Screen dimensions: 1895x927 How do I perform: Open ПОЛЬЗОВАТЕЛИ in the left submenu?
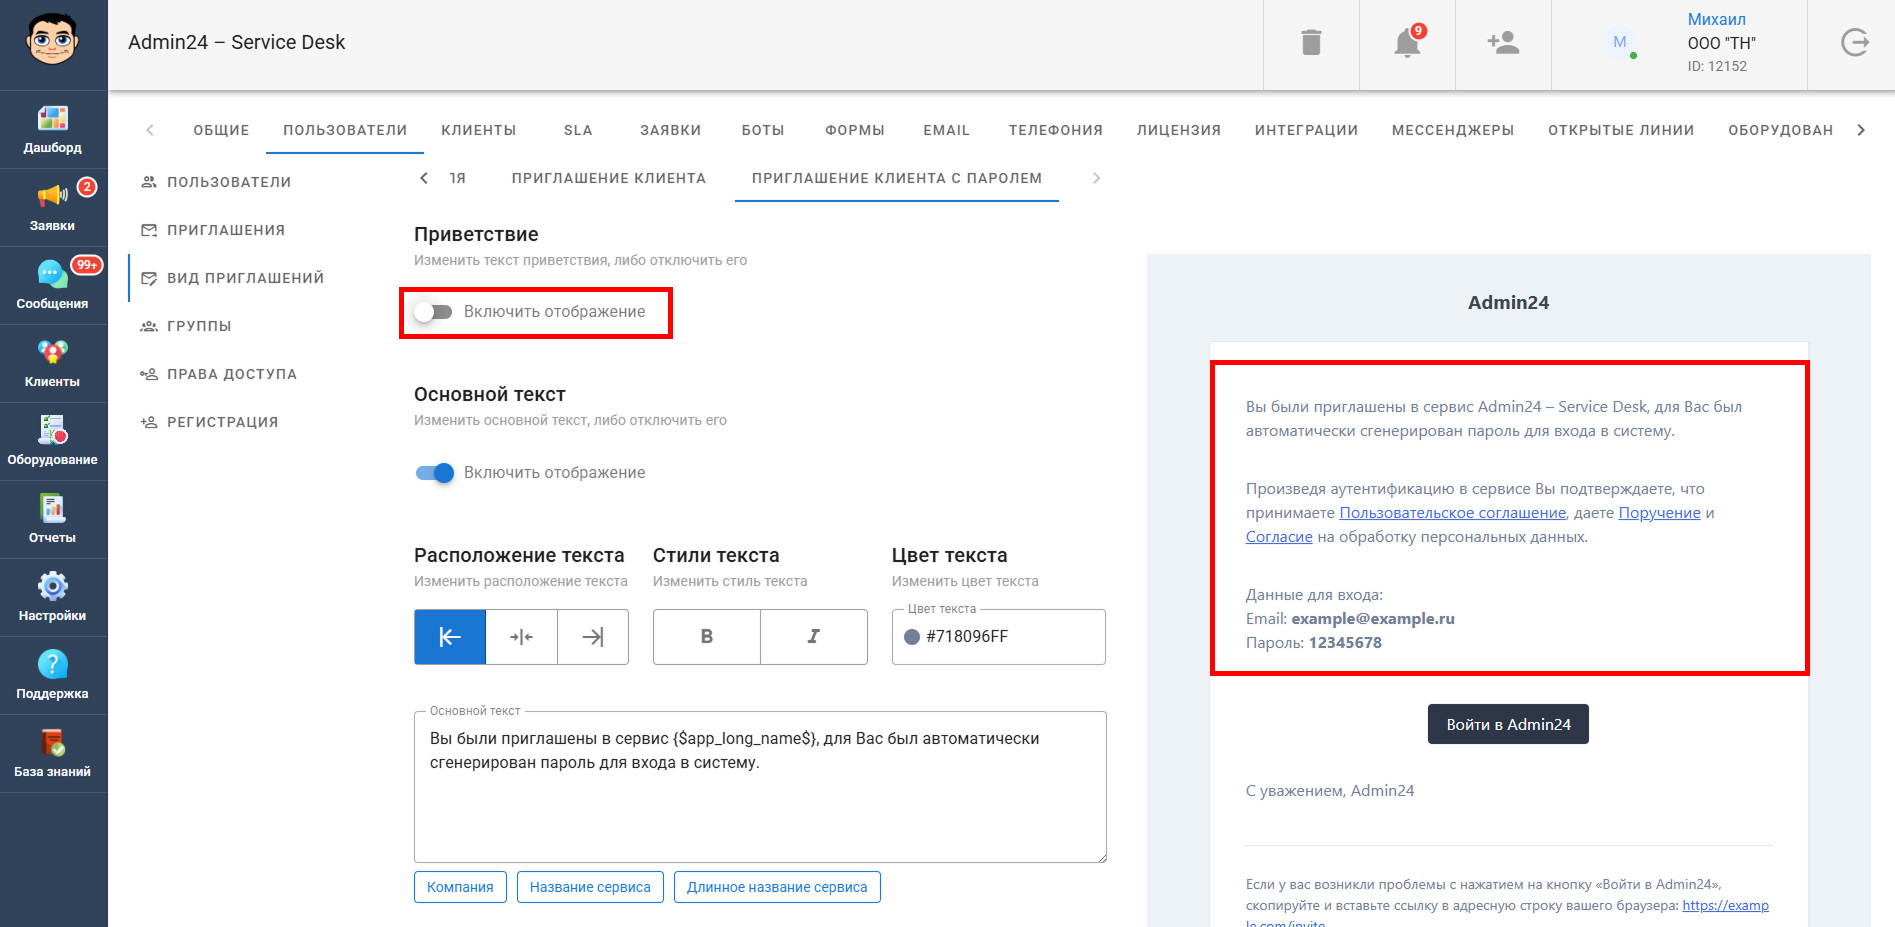229,182
